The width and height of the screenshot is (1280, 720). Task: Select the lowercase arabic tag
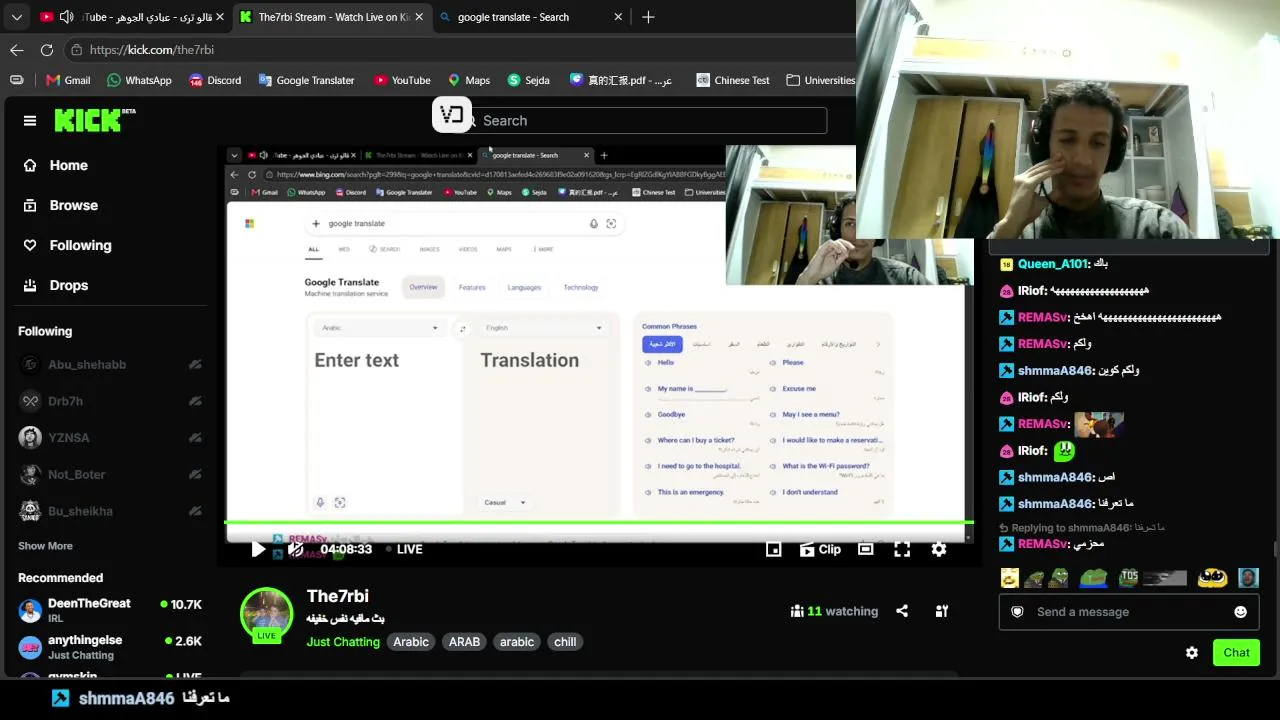pos(517,642)
